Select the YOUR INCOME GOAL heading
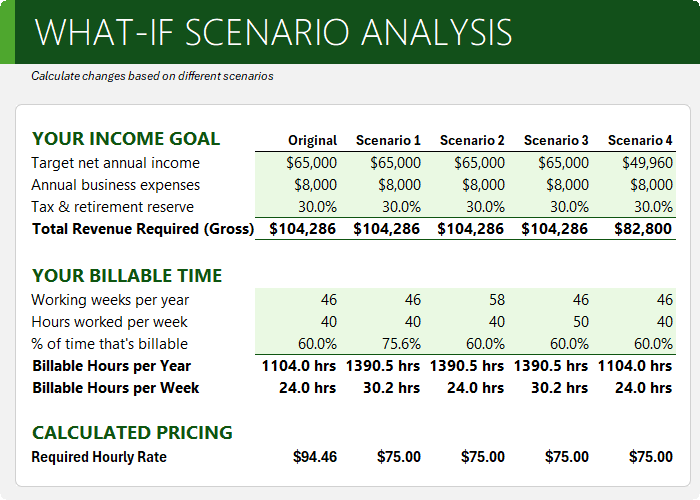The height and width of the screenshot is (500, 700). pos(126,139)
